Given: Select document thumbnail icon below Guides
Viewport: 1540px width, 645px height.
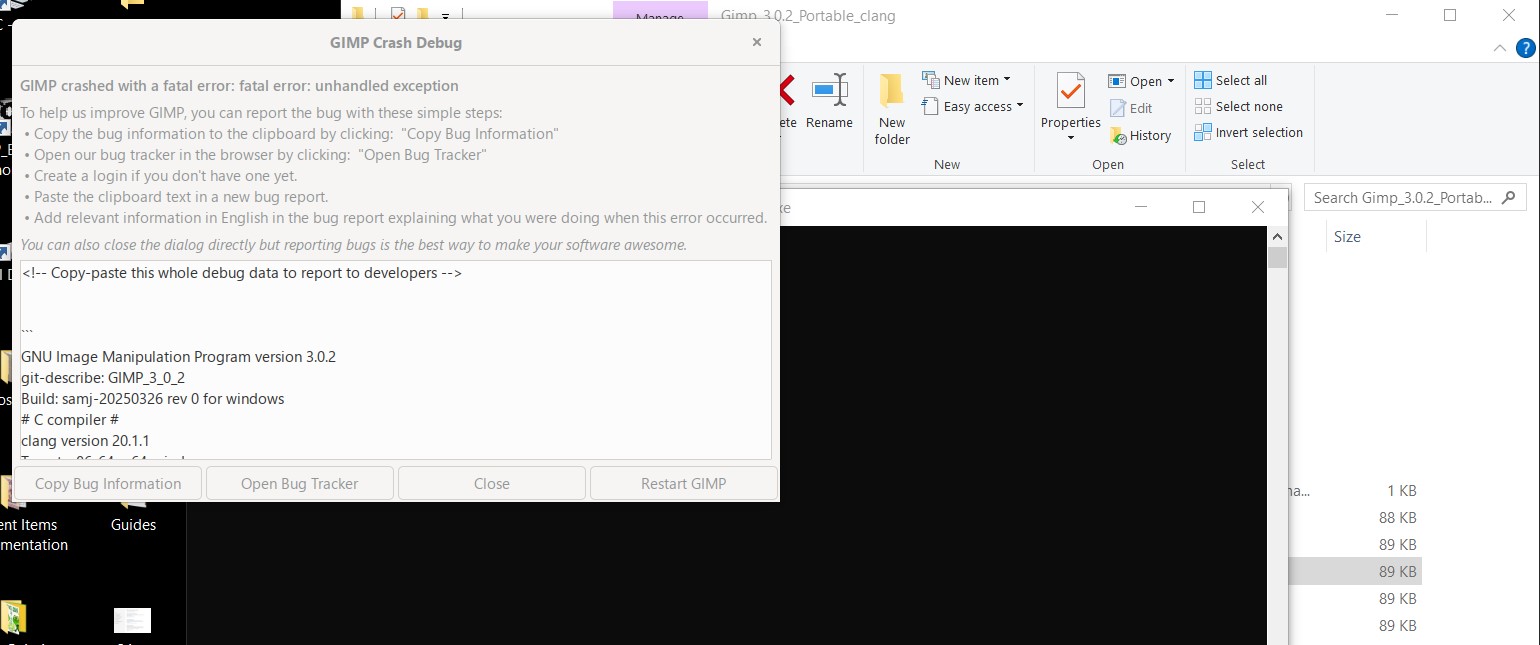Looking at the screenshot, I should tap(132, 622).
